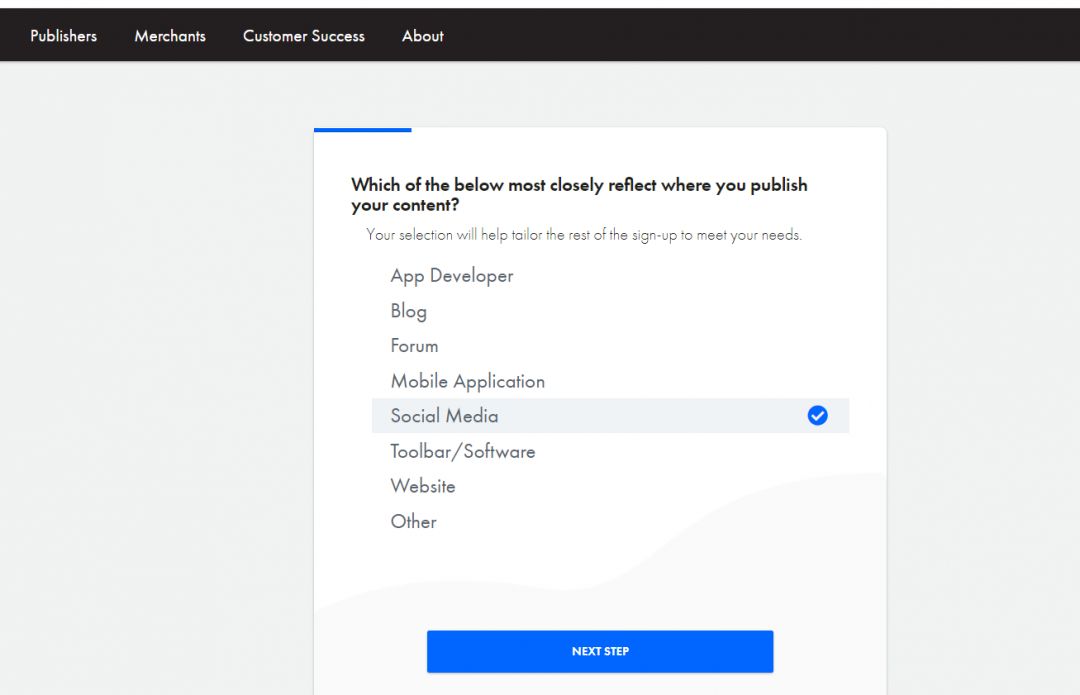
Task: Select Website as the content type
Action: (423, 486)
